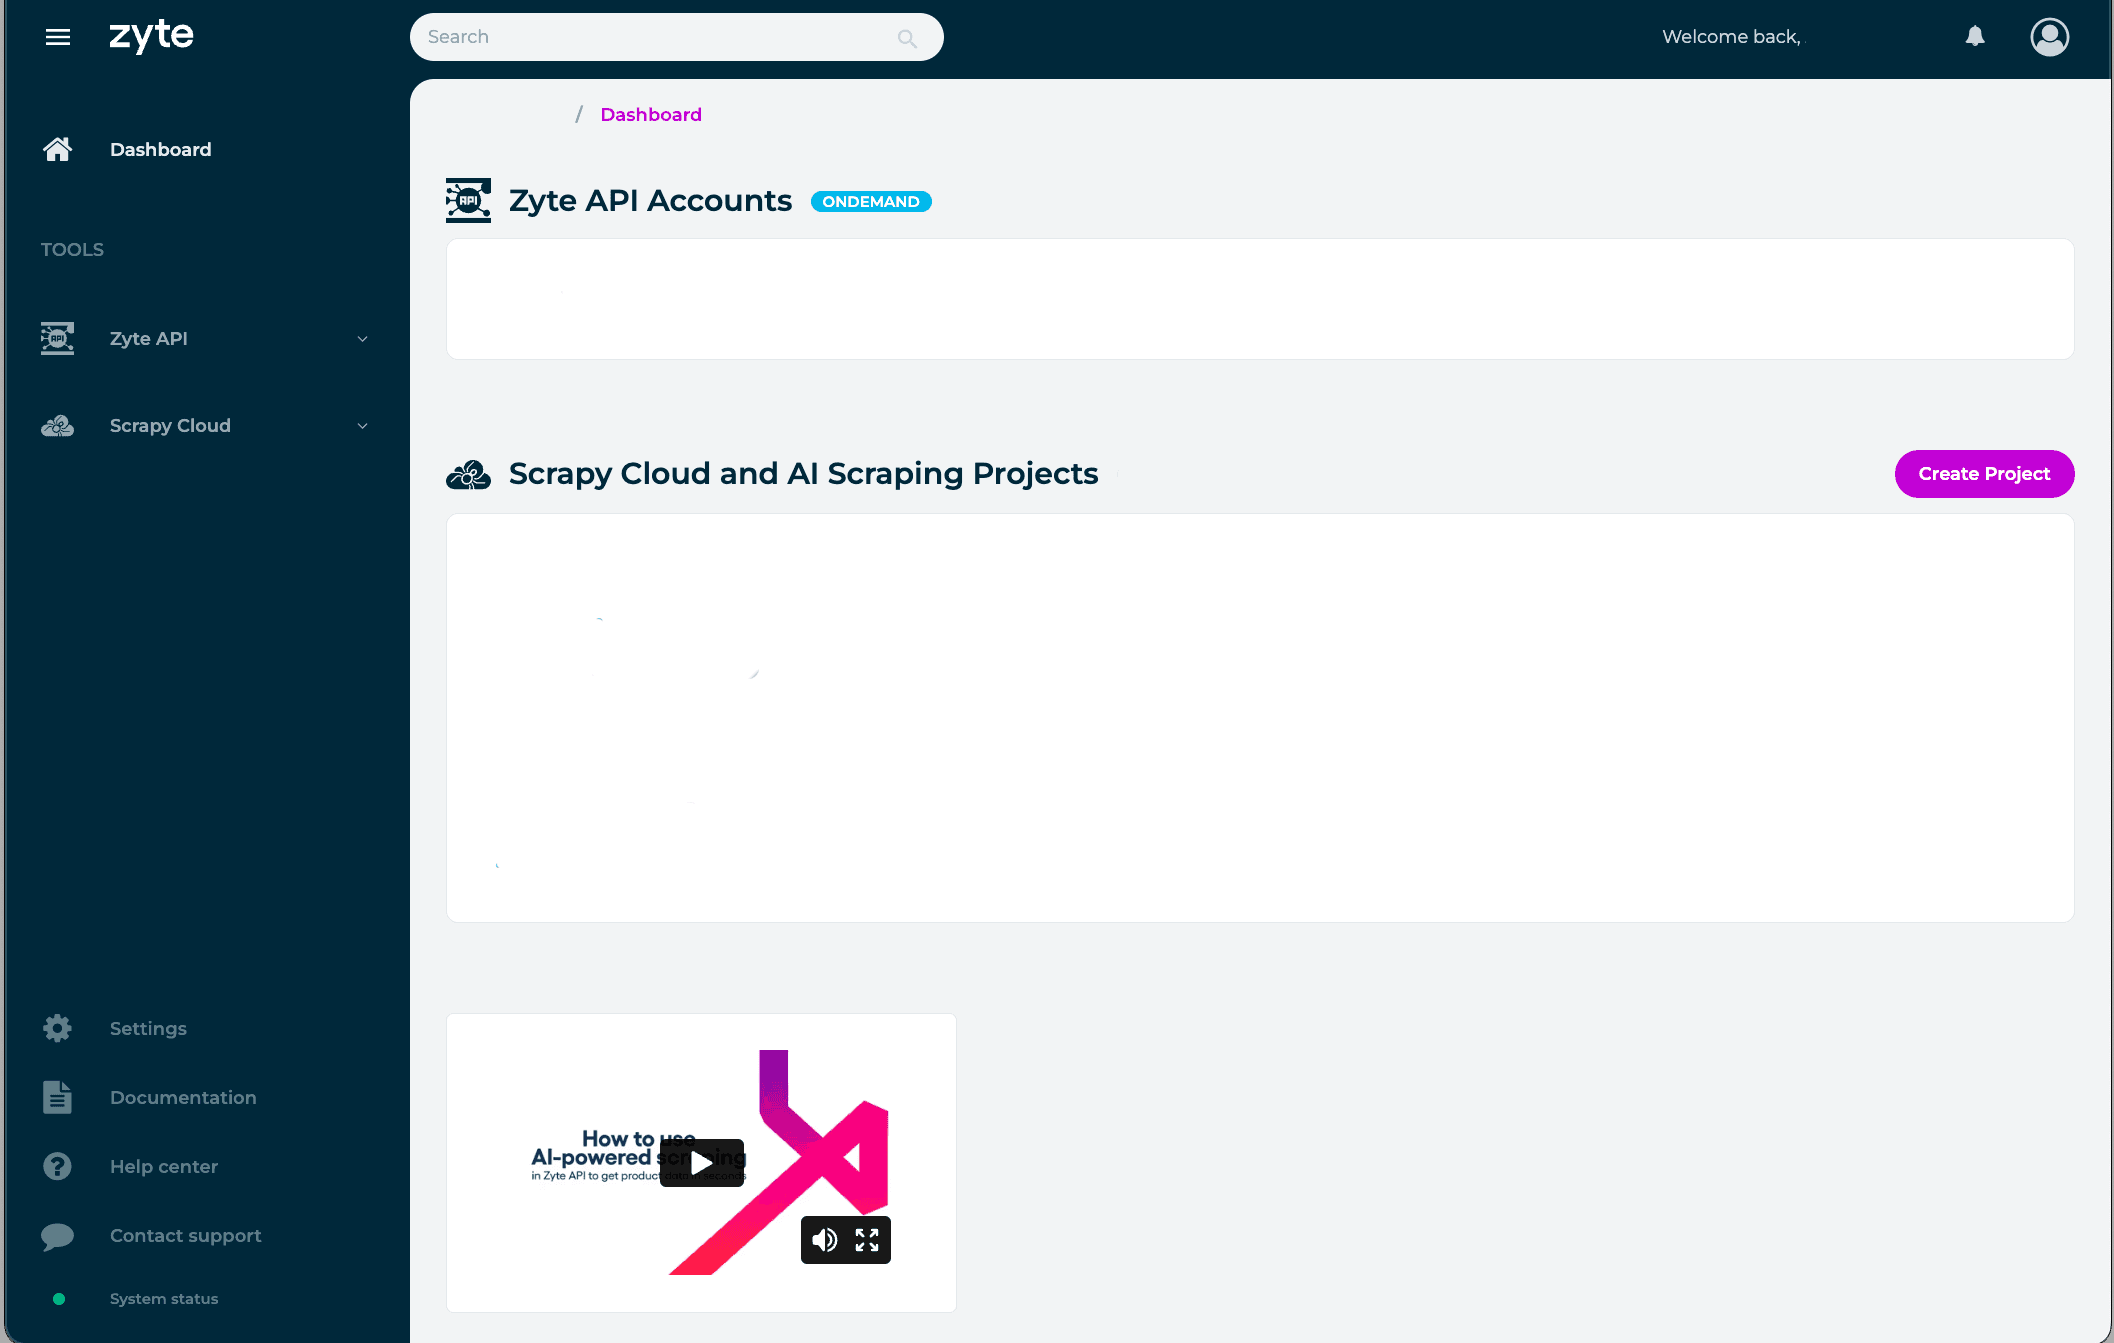This screenshot has height=1343, width=2114.
Task: Expand the Zyte API sidebar chevron
Action: (362, 339)
